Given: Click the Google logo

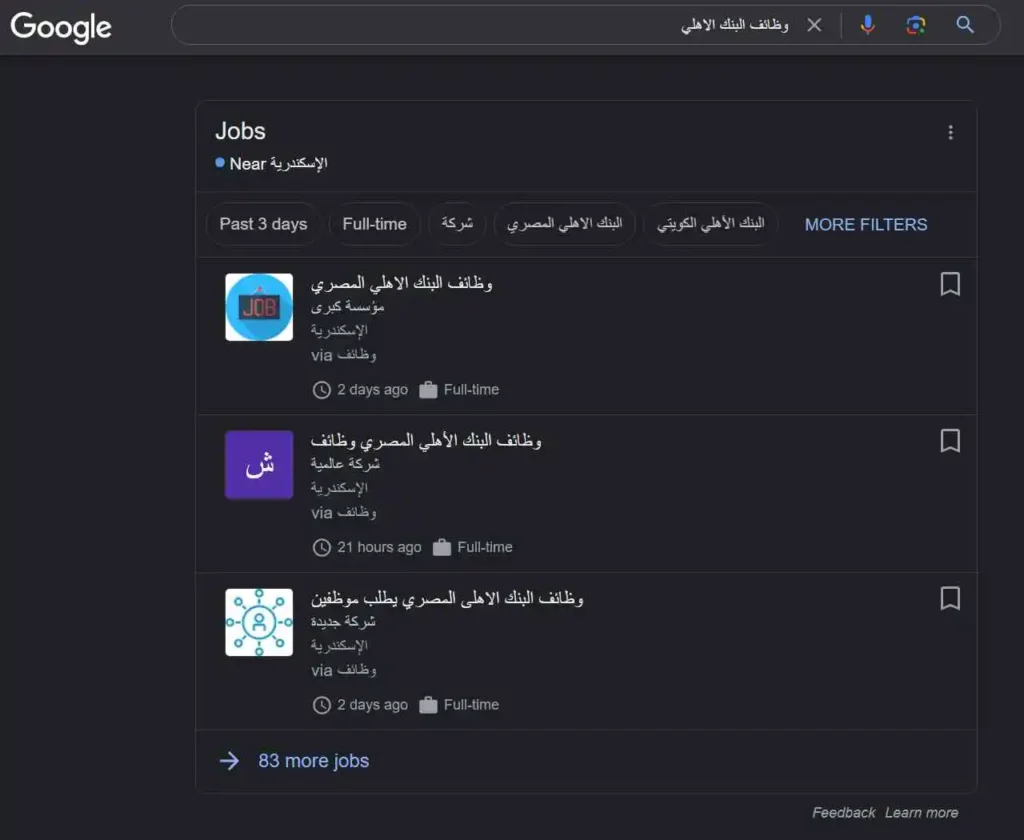Looking at the screenshot, I should coord(60,27).
